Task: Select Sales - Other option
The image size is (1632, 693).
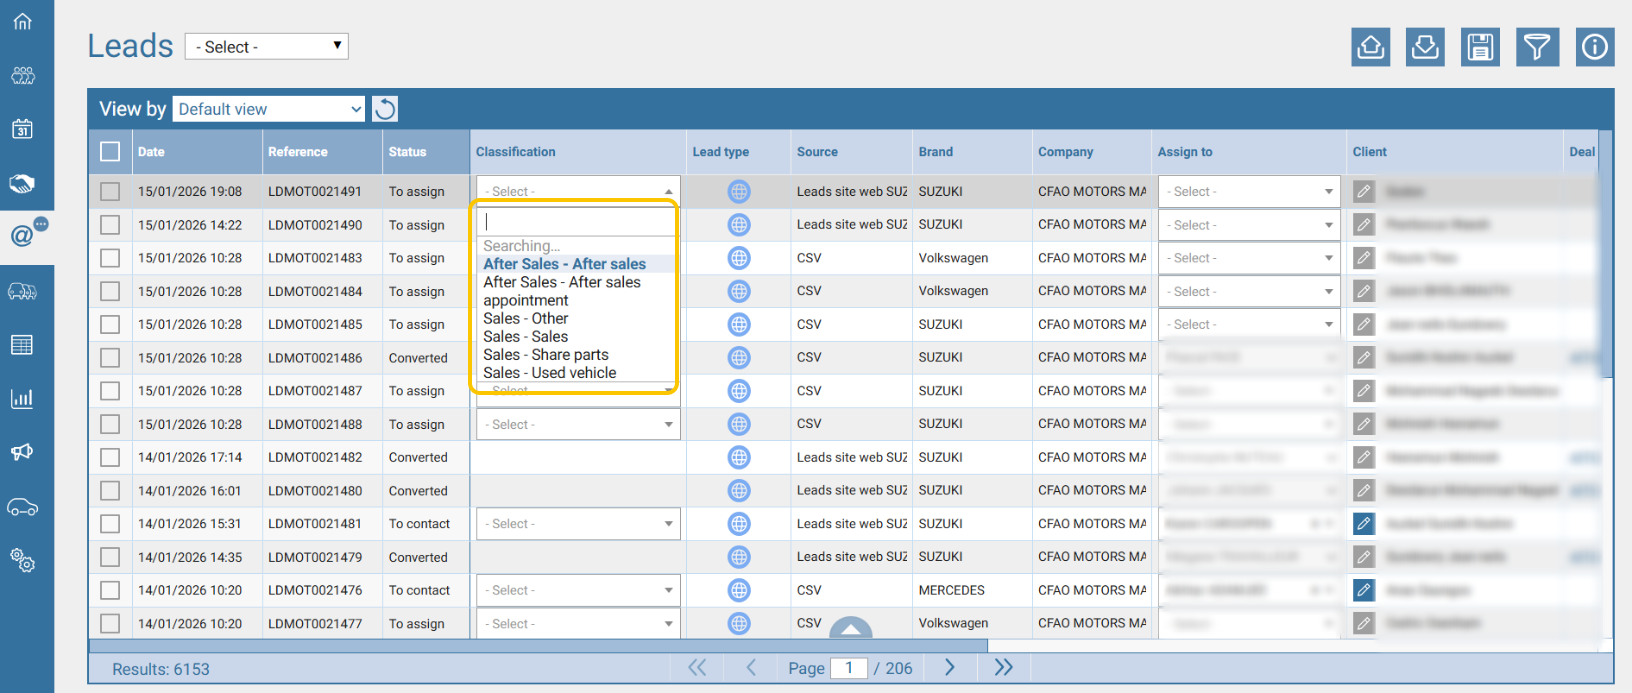Action: click(576, 318)
